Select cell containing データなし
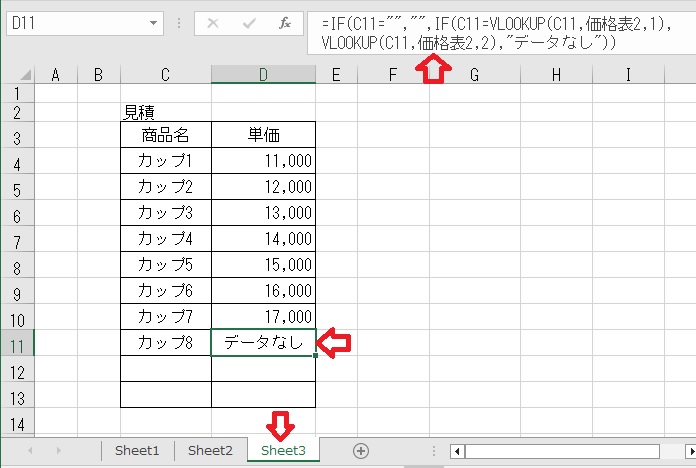Viewport: 696px width, 468px height. [263, 343]
